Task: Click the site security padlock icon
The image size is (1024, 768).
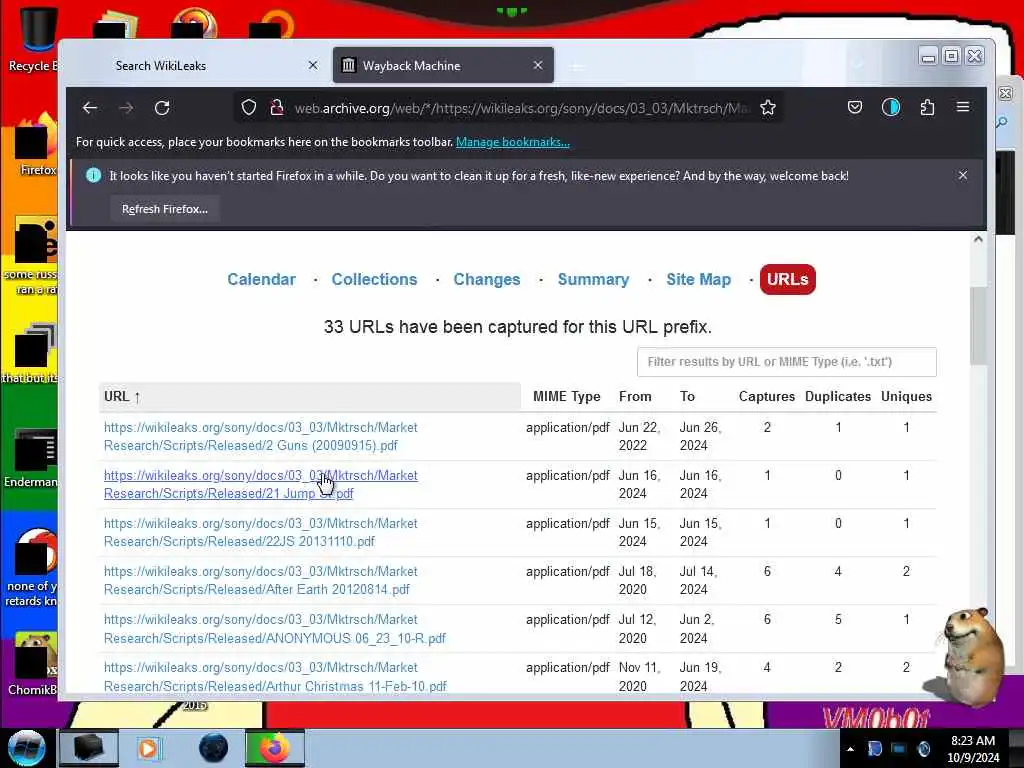Action: pos(277,108)
